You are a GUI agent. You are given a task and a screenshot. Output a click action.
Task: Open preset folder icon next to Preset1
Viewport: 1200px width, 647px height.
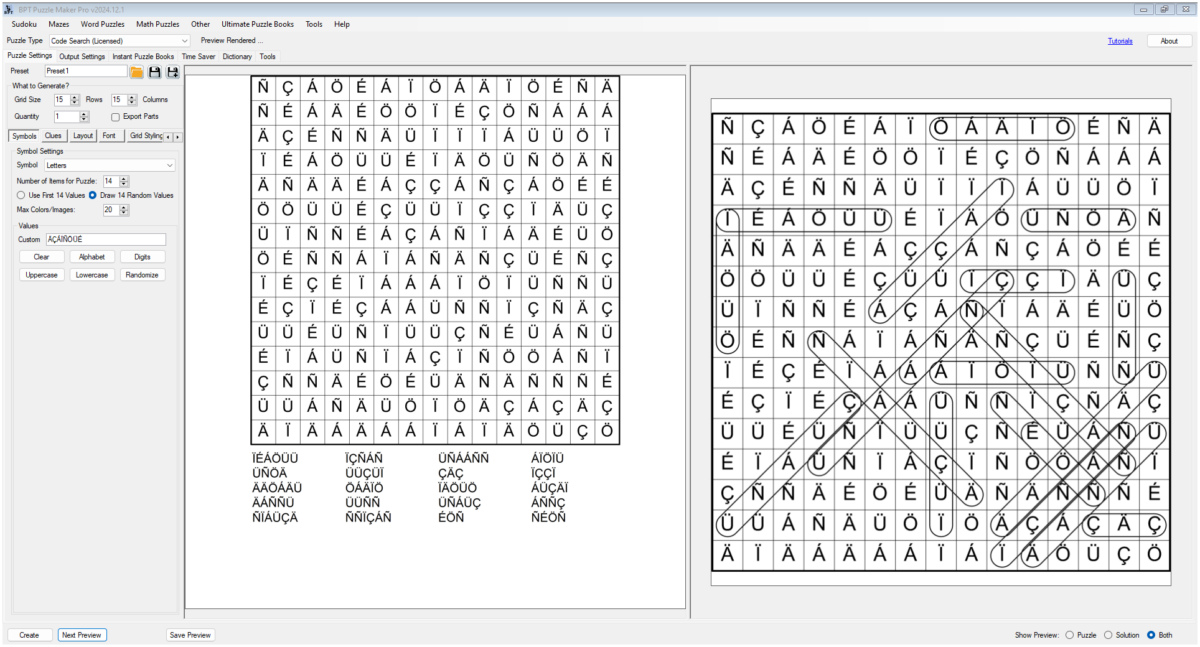pyautogui.click(x=137, y=72)
